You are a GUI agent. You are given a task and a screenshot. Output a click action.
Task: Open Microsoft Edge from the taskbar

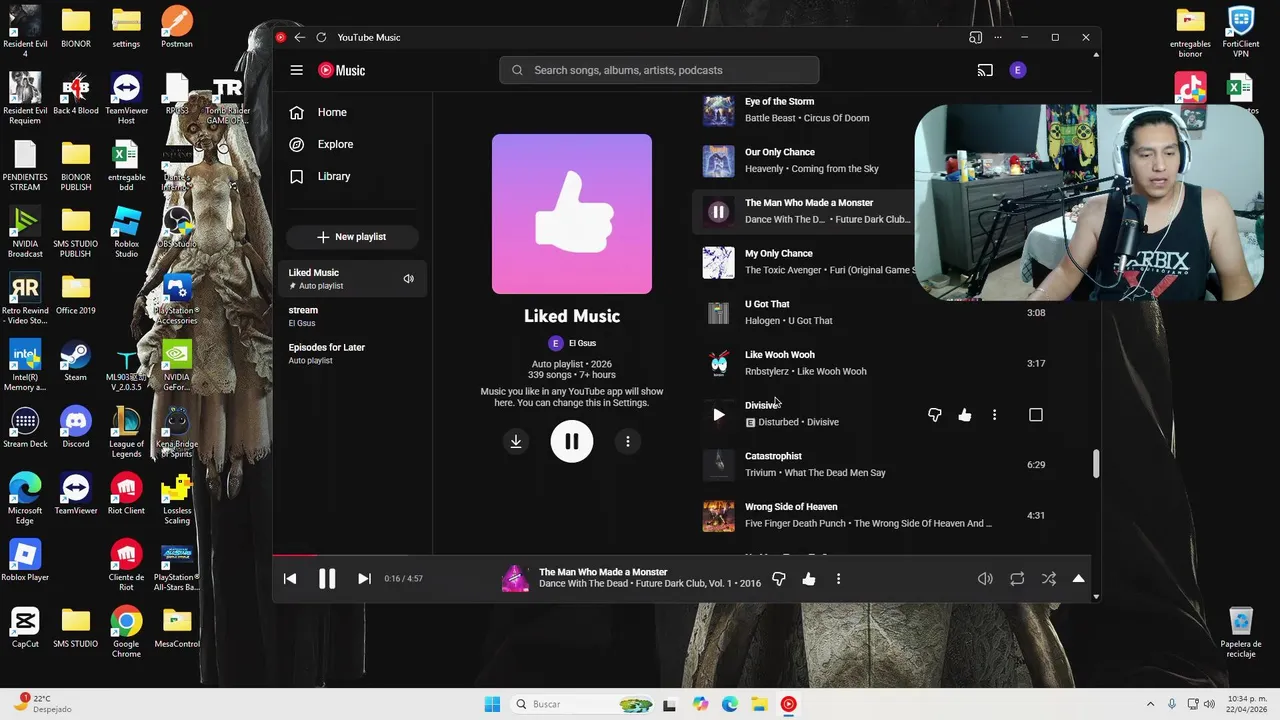(x=730, y=704)
